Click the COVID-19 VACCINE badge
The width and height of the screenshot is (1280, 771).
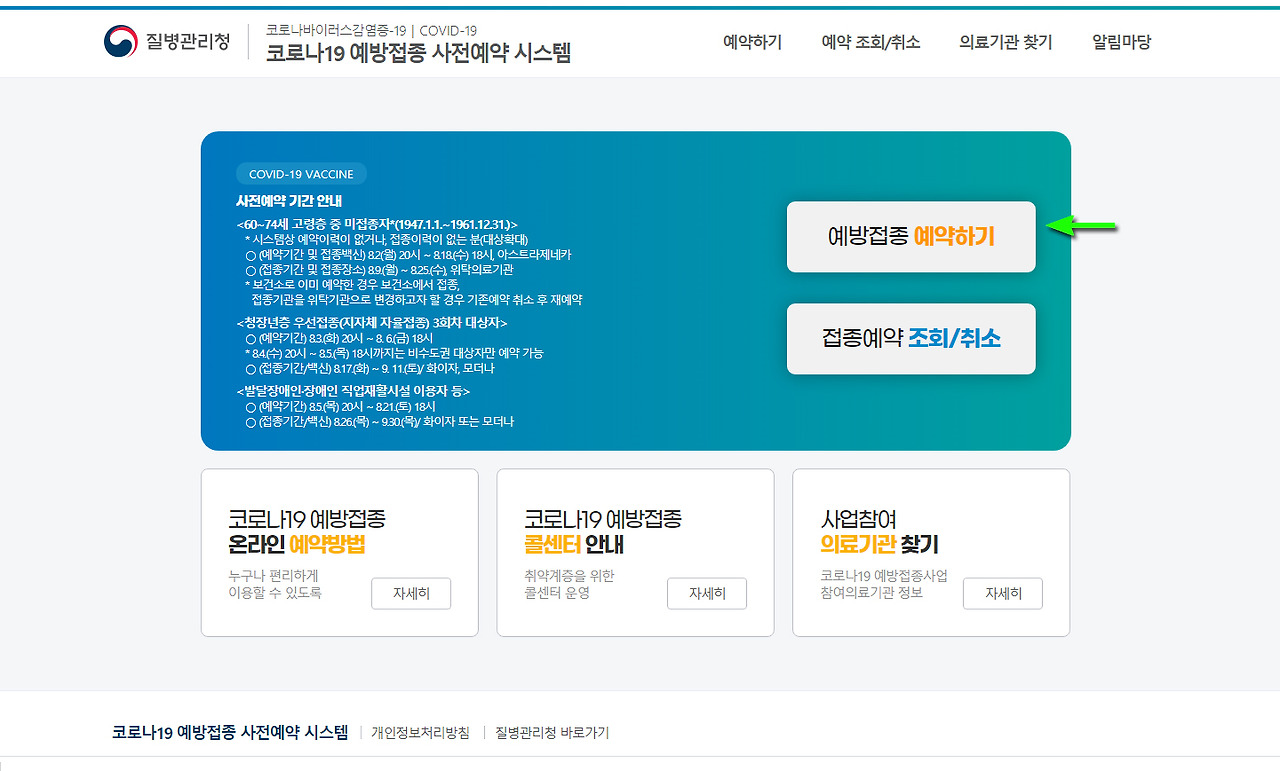(301, 174)
